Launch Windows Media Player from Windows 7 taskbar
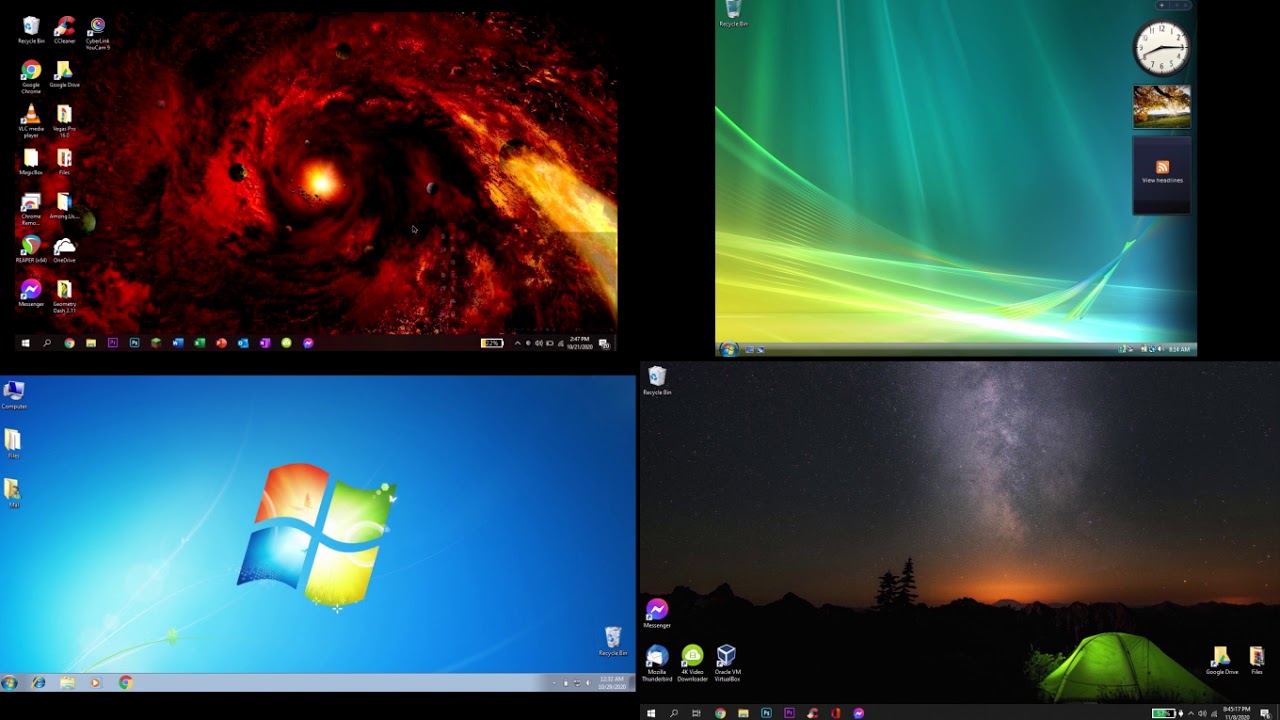This screenshot has width=1280, height=720. (x=95, y=683)
